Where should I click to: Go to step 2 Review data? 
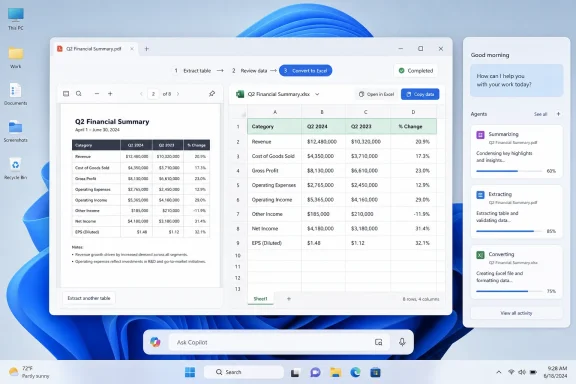(x=249, y=71)
